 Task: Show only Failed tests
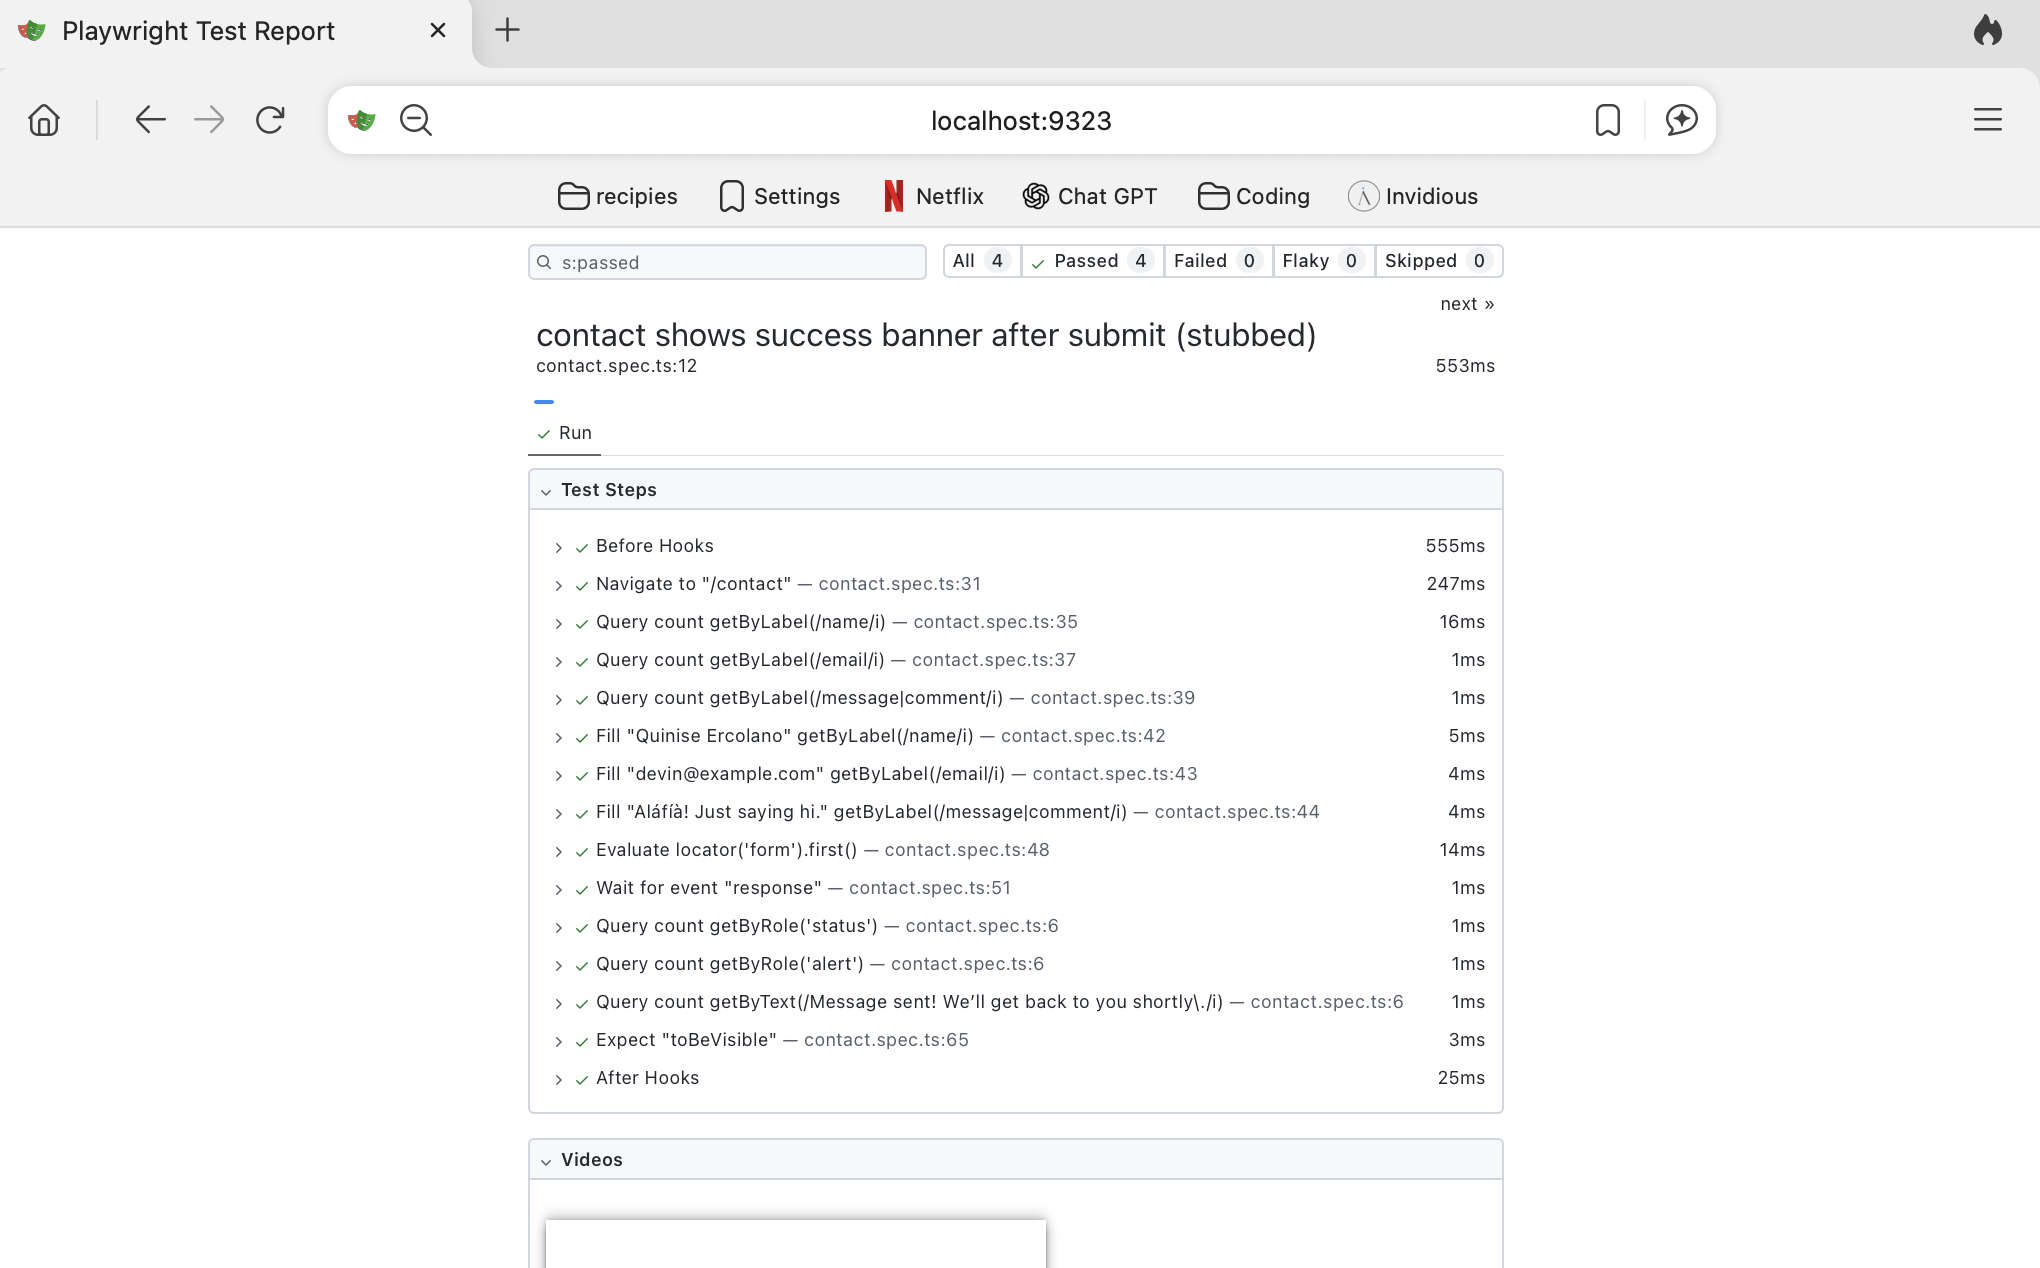(1216, 261)
